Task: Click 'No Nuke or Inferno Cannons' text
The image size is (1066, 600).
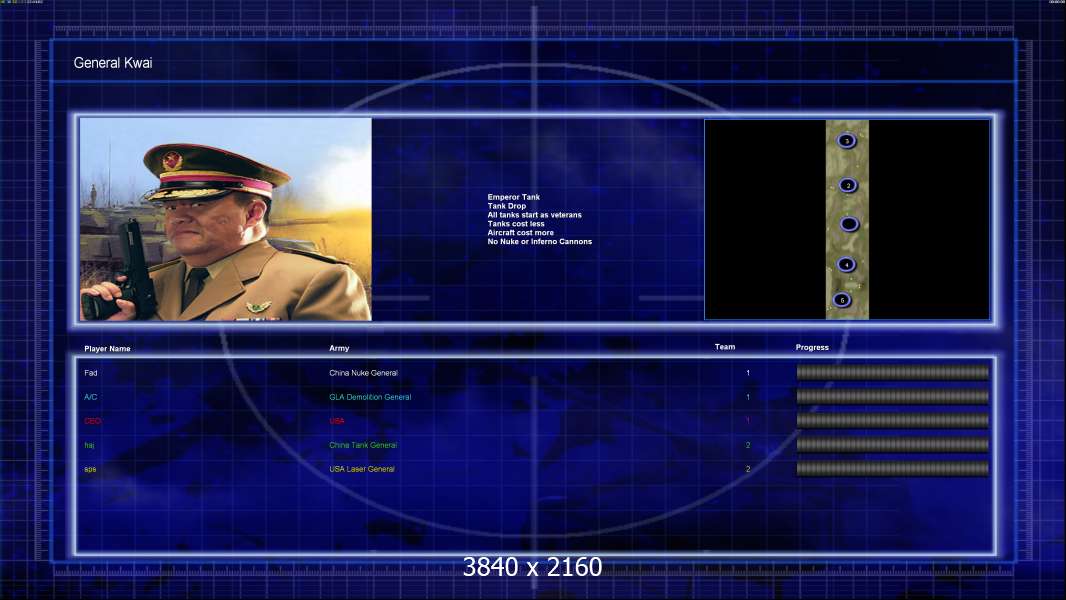Action: pos(539,241)
